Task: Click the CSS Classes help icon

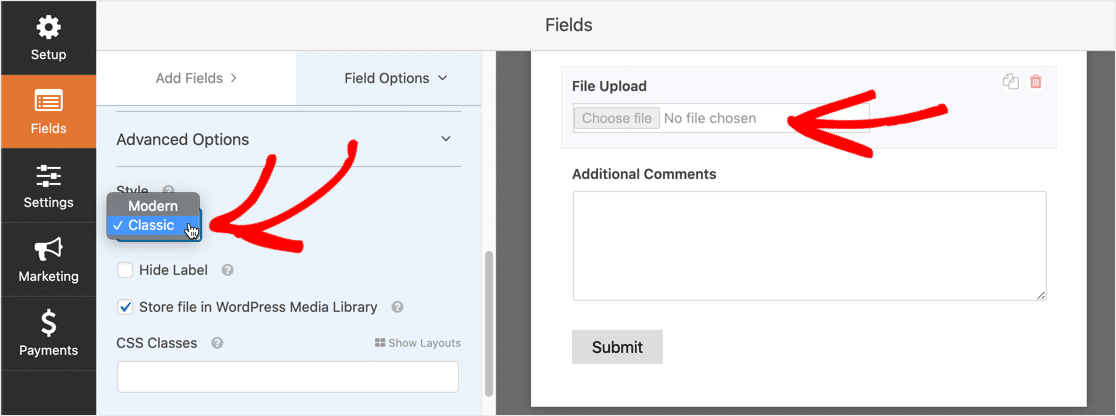Action: 217,343
